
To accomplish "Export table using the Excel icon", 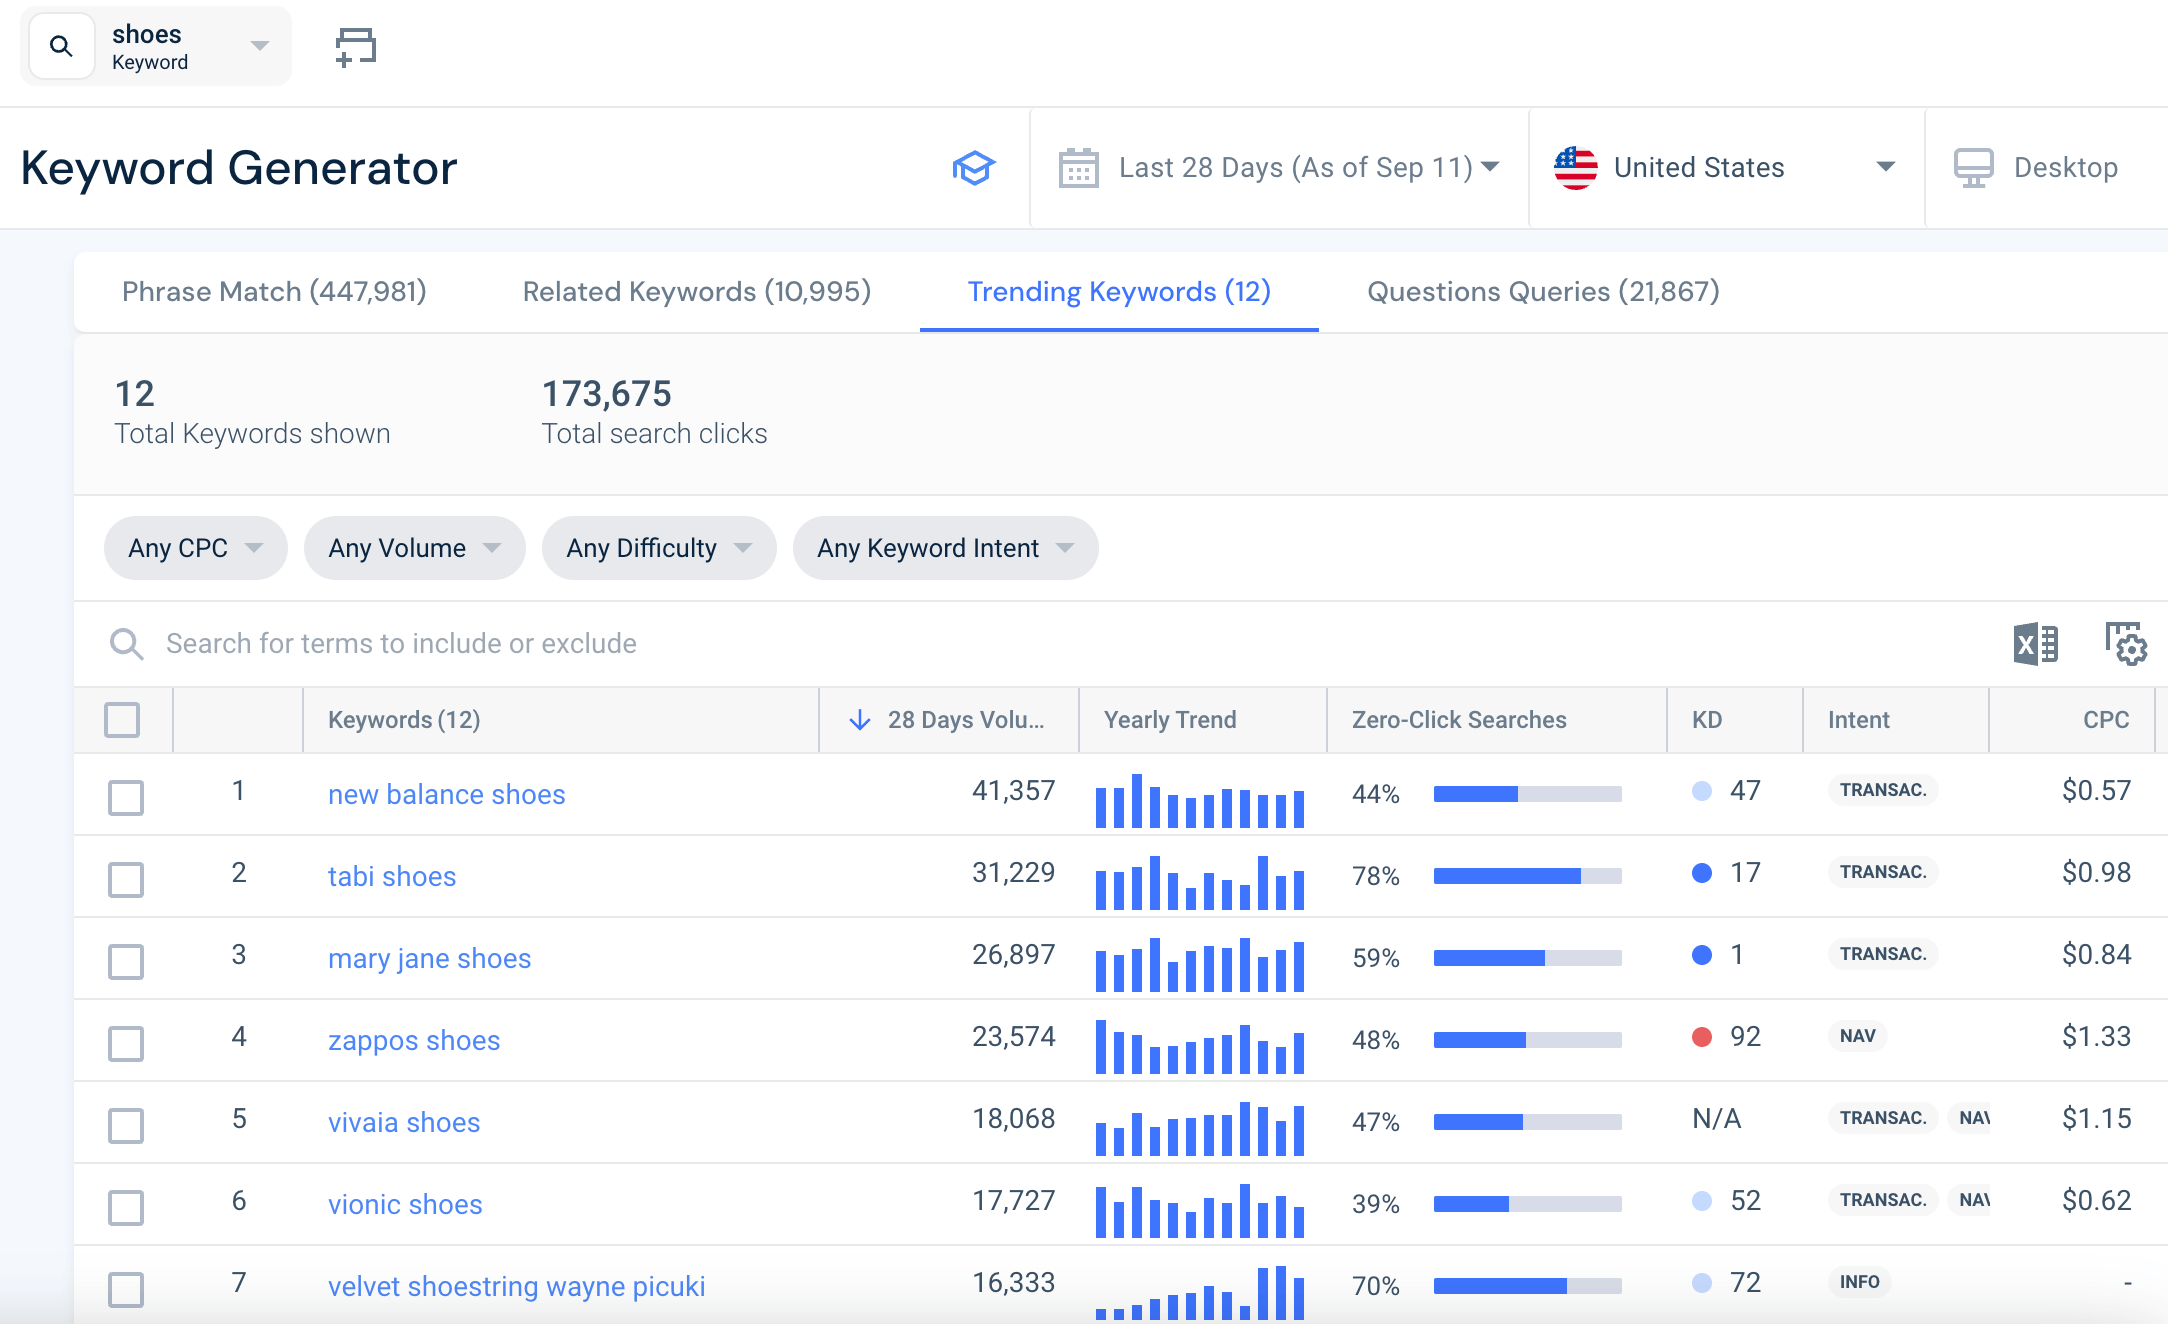I will (2036, 644).
